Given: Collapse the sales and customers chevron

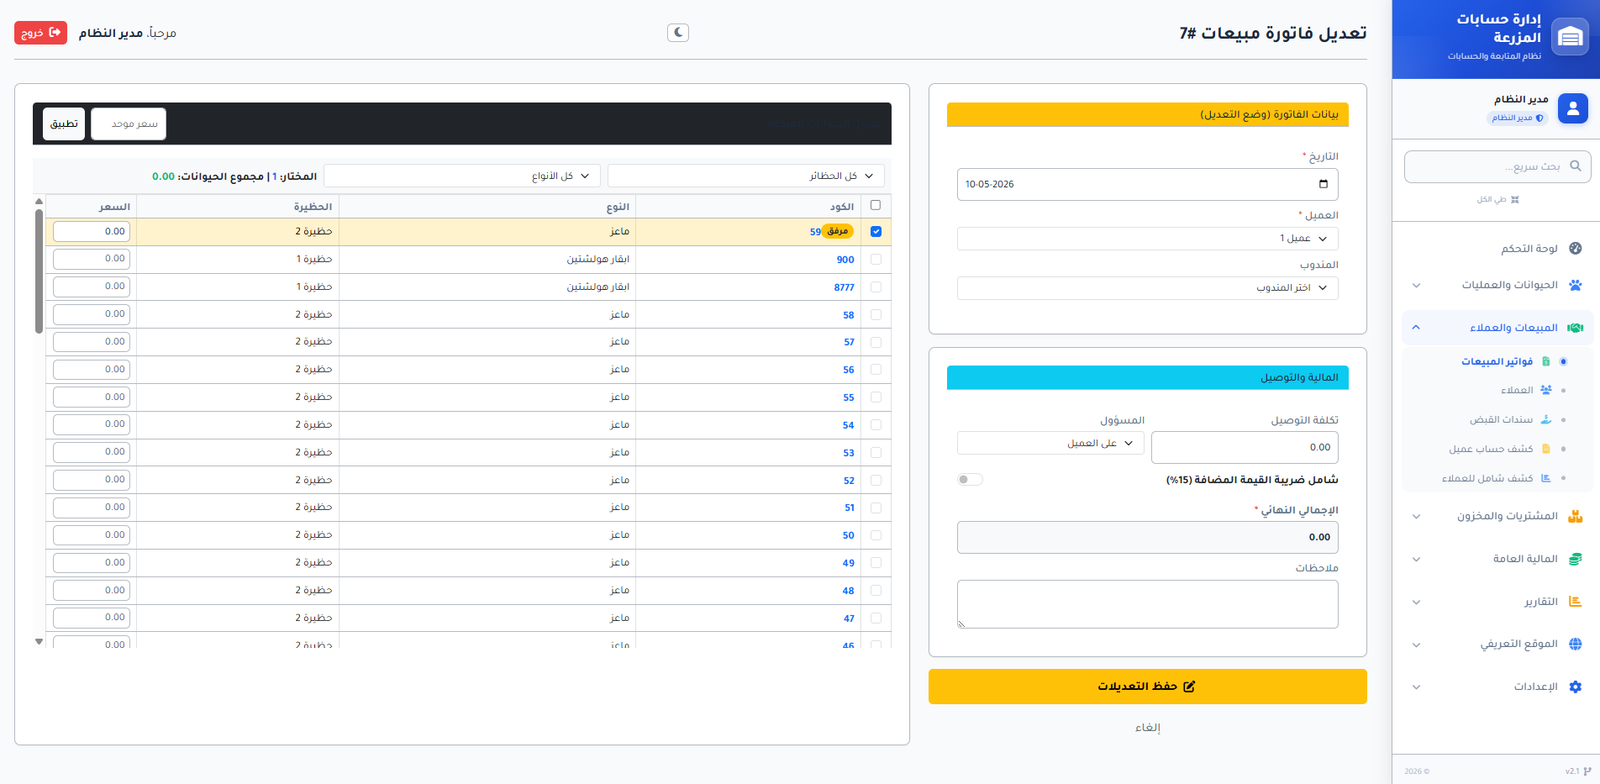Looking at the screenshot, I should coord(1416,327).
